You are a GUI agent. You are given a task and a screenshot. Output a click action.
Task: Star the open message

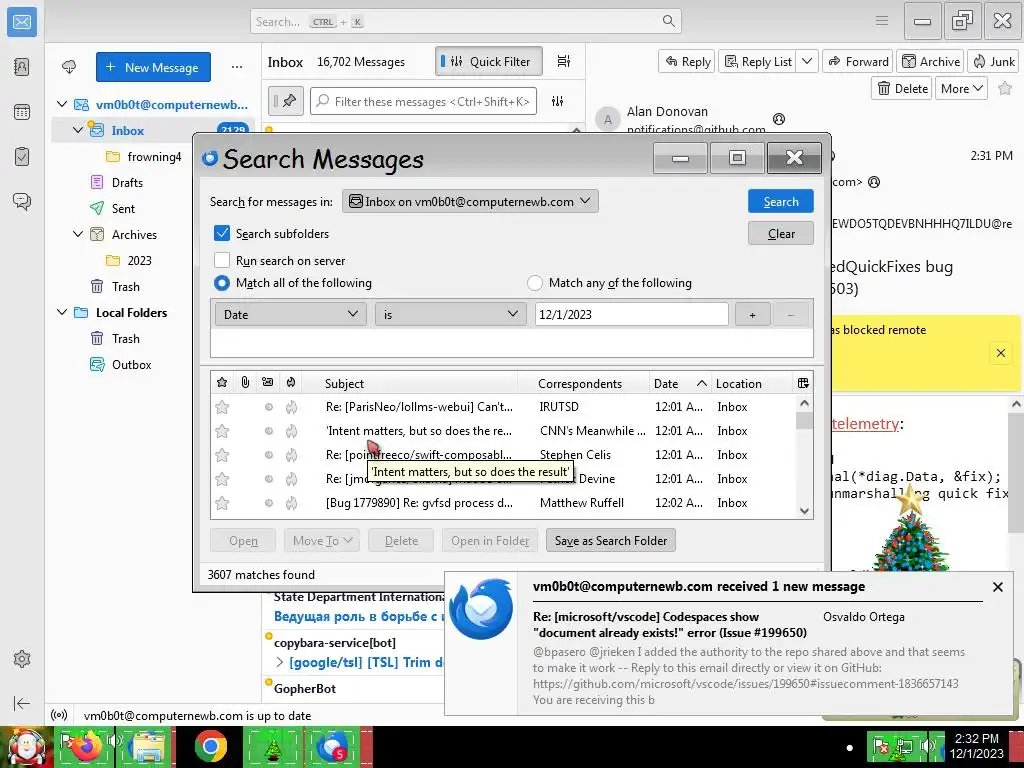tap(1005, 88)
